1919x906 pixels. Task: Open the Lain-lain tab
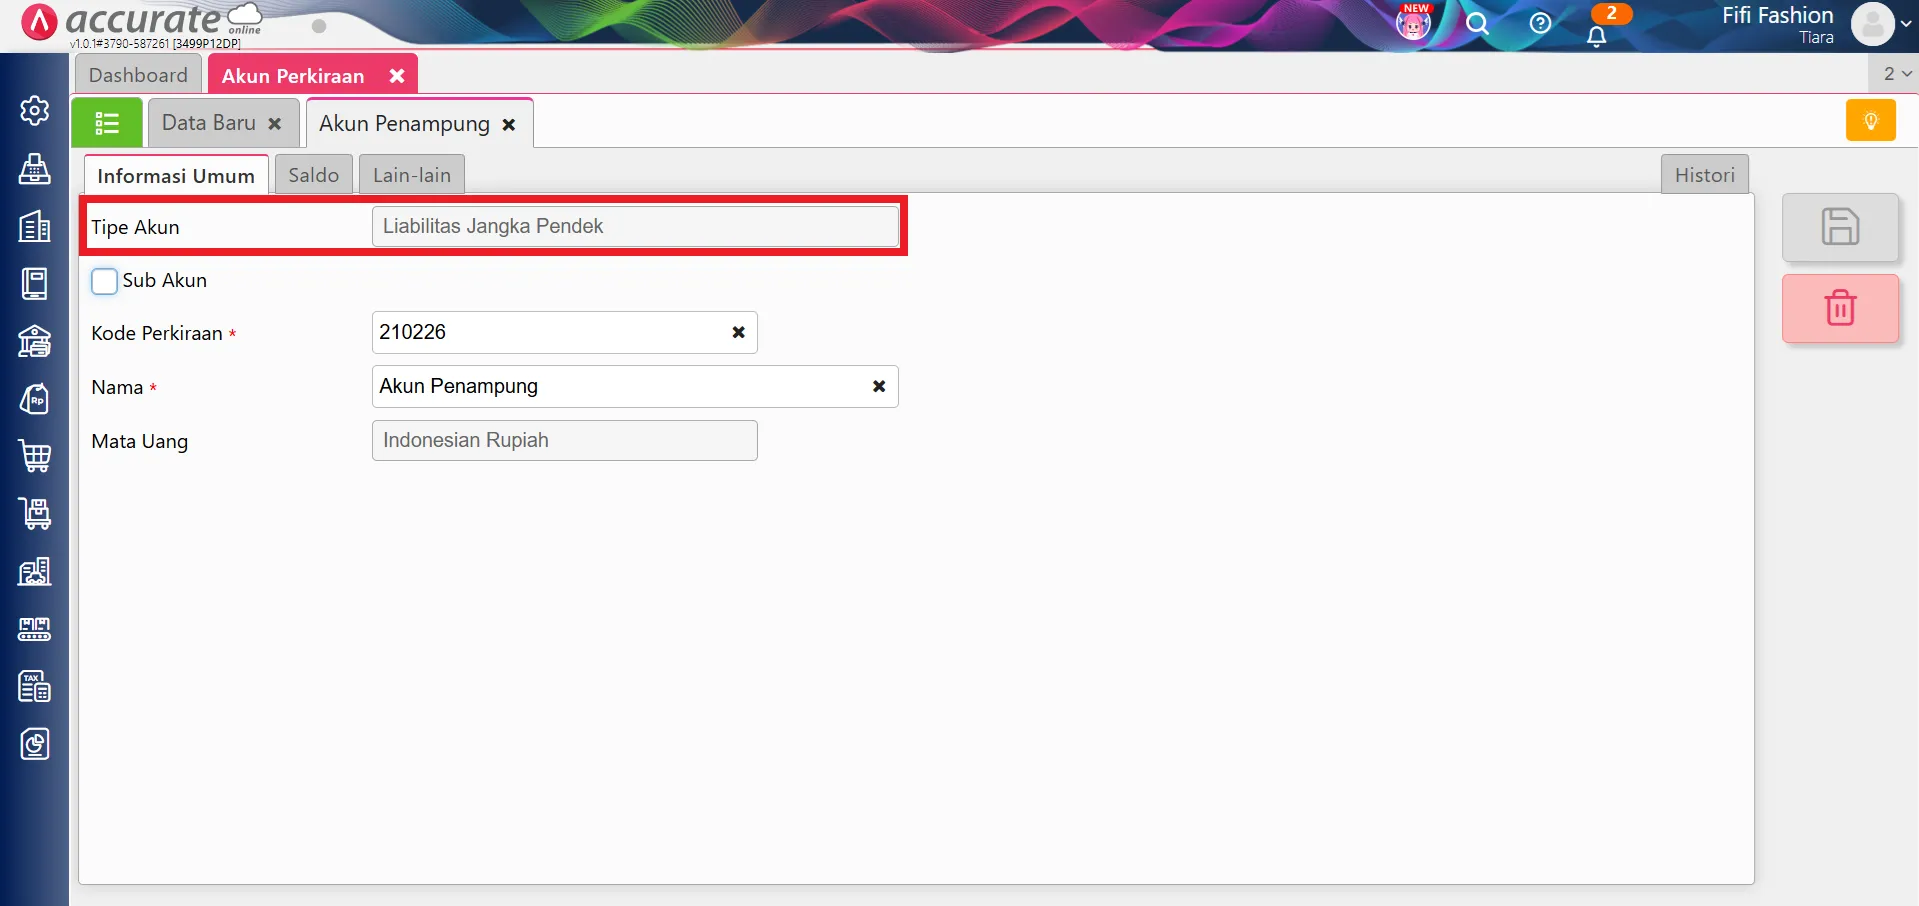coord(412,175)
